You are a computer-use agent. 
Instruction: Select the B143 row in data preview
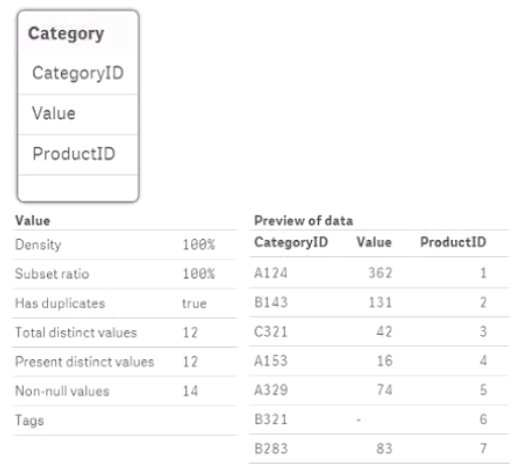click(x=379, y=302)
